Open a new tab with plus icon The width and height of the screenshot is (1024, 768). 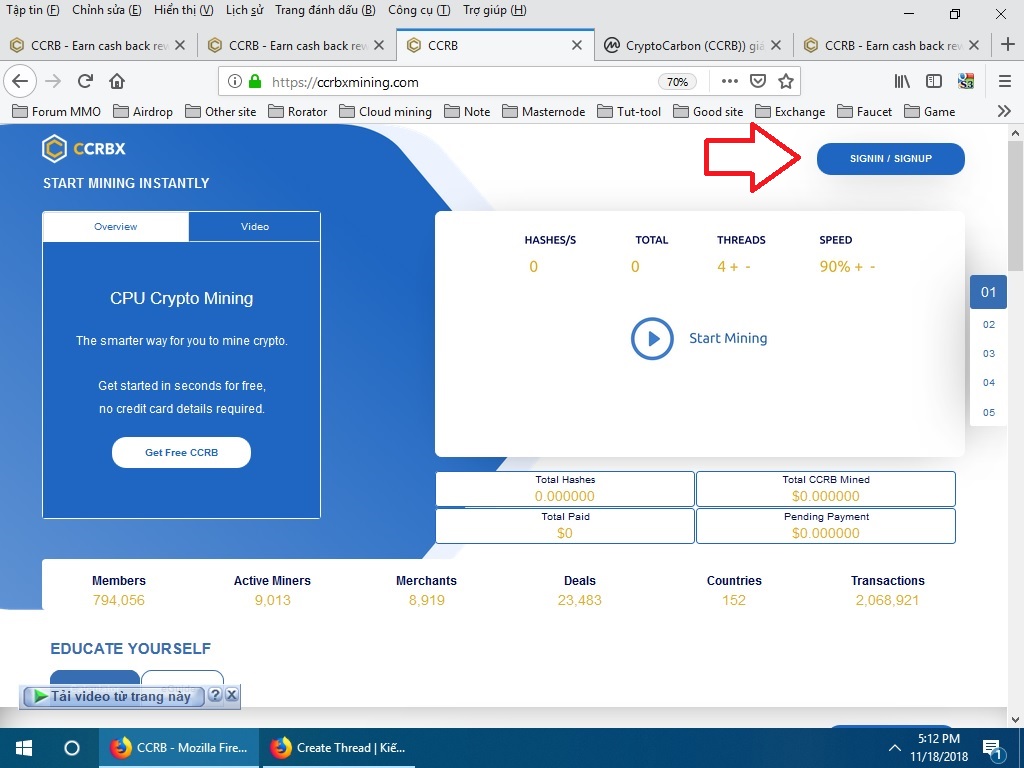[1008, 44]
